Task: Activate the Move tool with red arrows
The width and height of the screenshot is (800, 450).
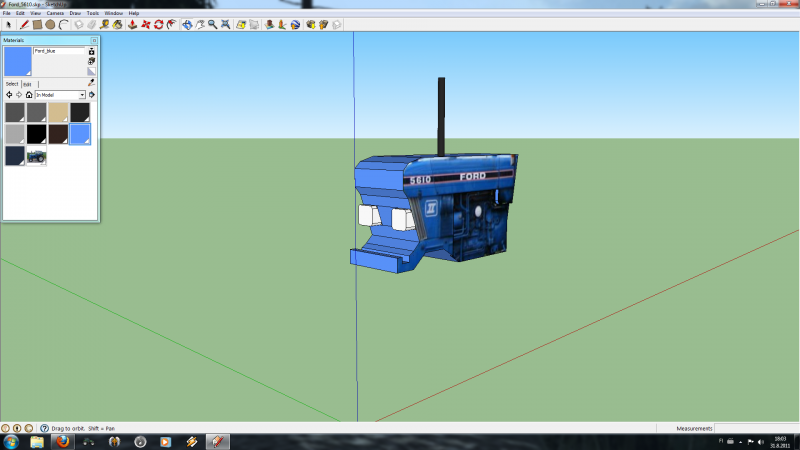Action: point(146,24)
